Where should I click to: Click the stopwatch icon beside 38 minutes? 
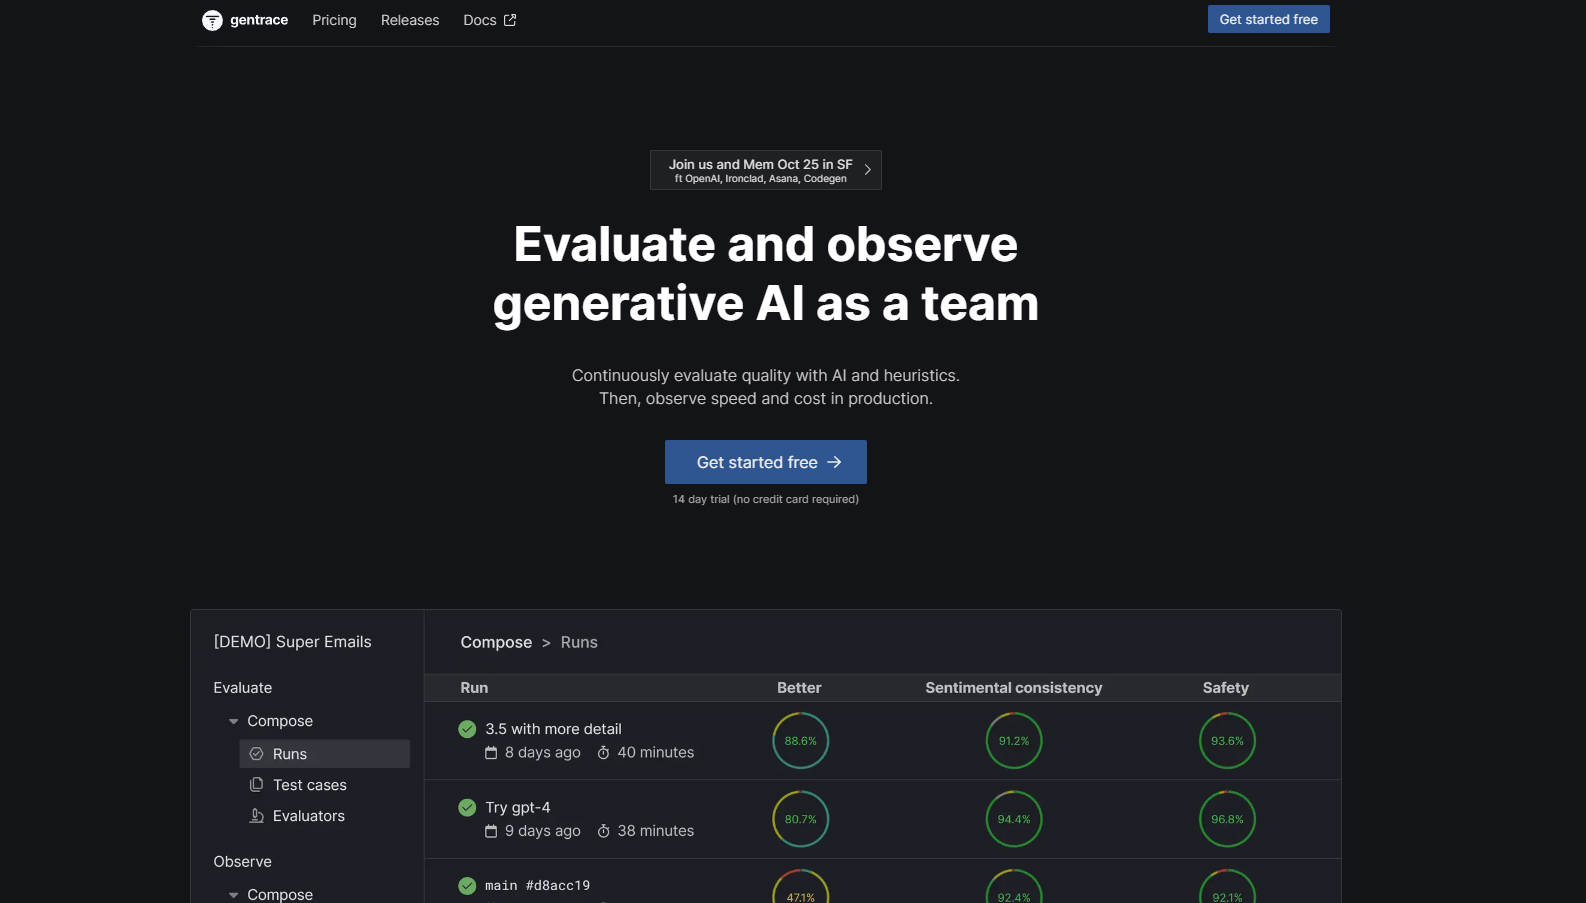coord(604,831)
